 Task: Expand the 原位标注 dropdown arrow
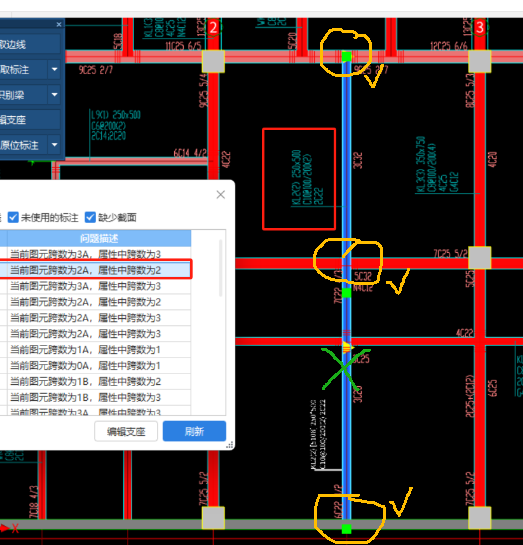coord(55,145)
